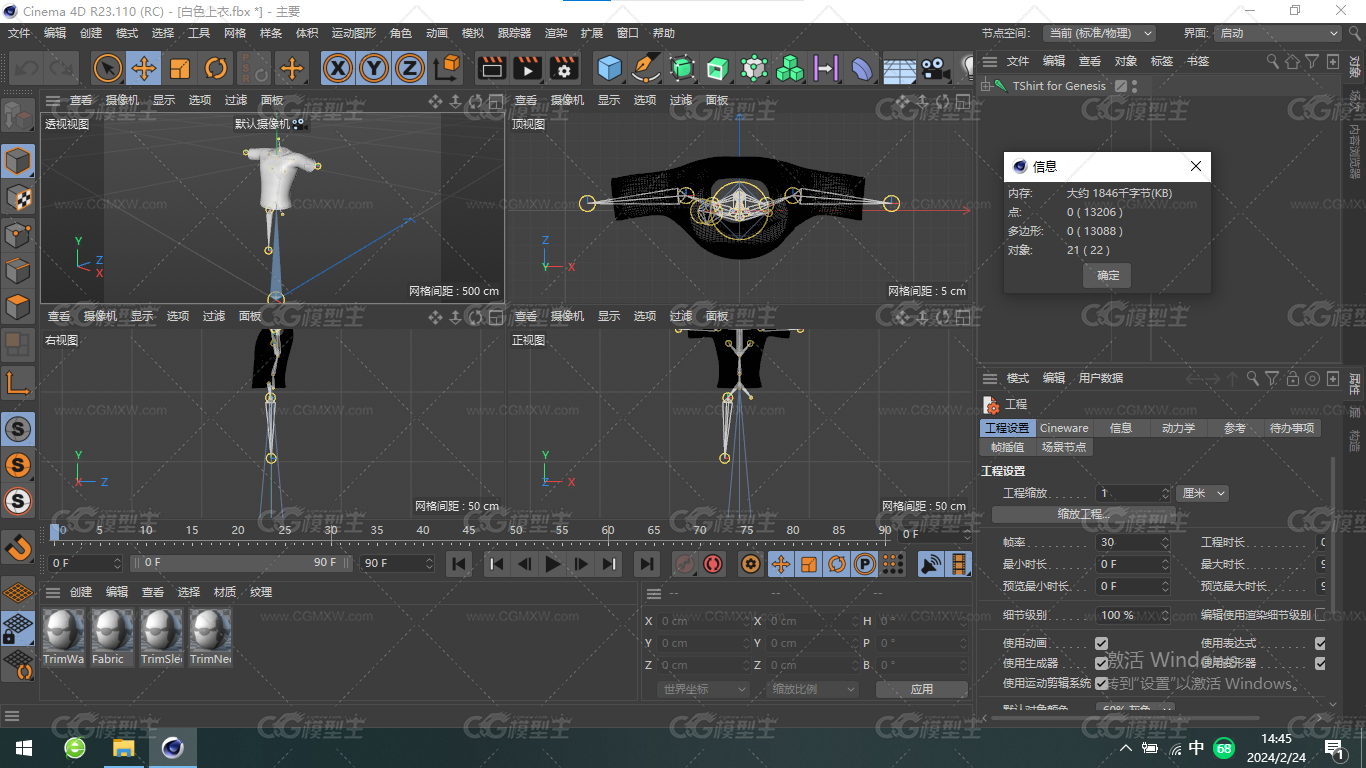
Task: Add a floor environment object icon
Action: (x=898, y=68)
